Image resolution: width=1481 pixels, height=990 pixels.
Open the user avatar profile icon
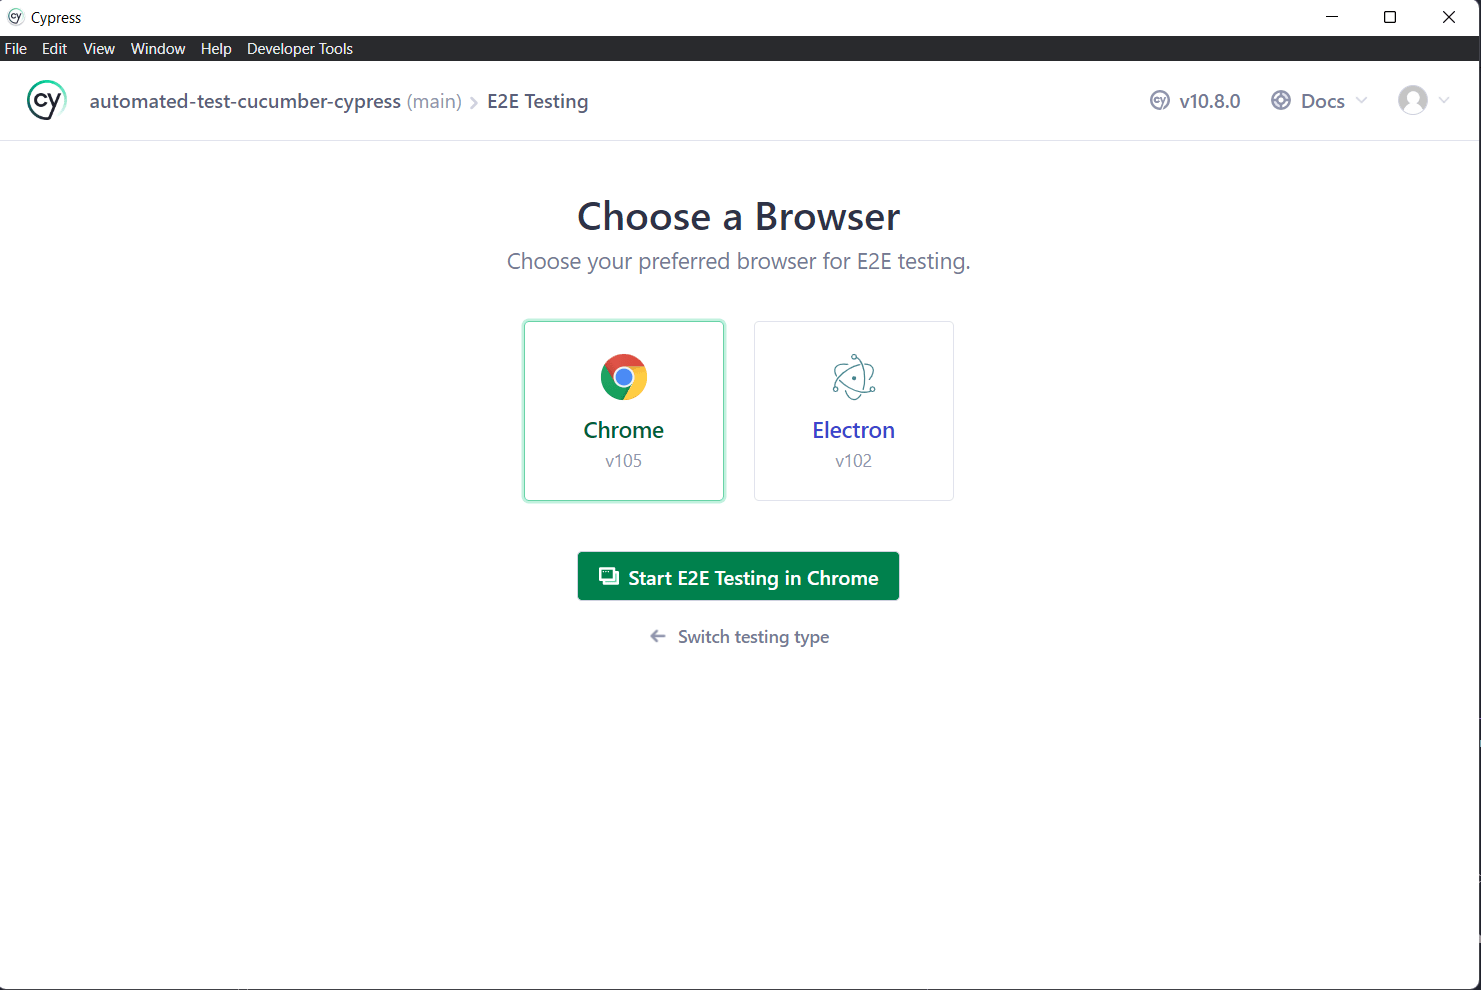1413,100
